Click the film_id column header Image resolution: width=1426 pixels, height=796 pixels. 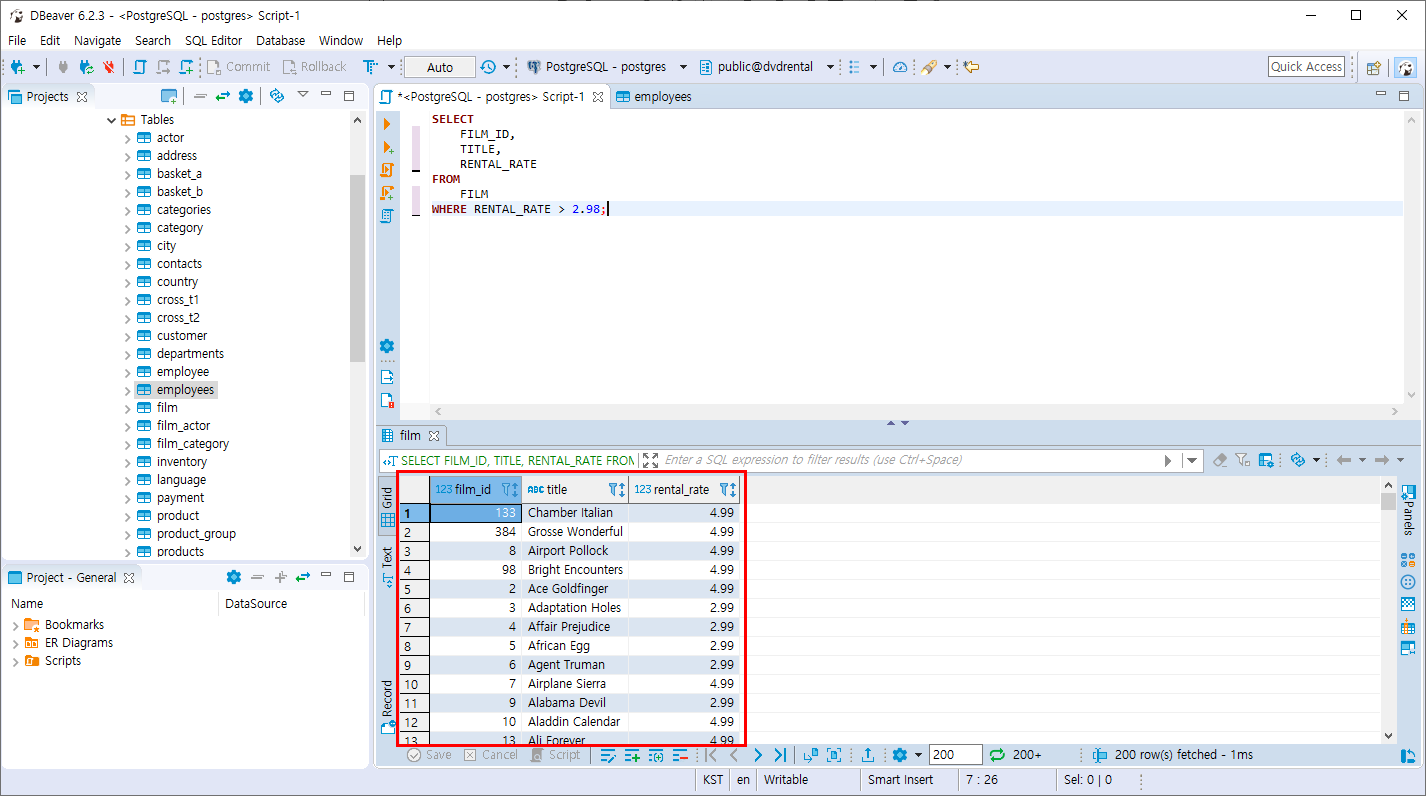click(x=475, y=489)
